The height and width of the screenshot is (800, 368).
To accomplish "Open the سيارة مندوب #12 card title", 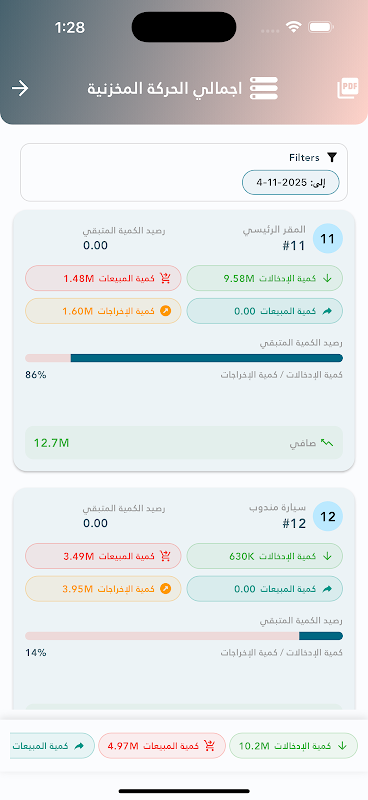I will 278,516.
